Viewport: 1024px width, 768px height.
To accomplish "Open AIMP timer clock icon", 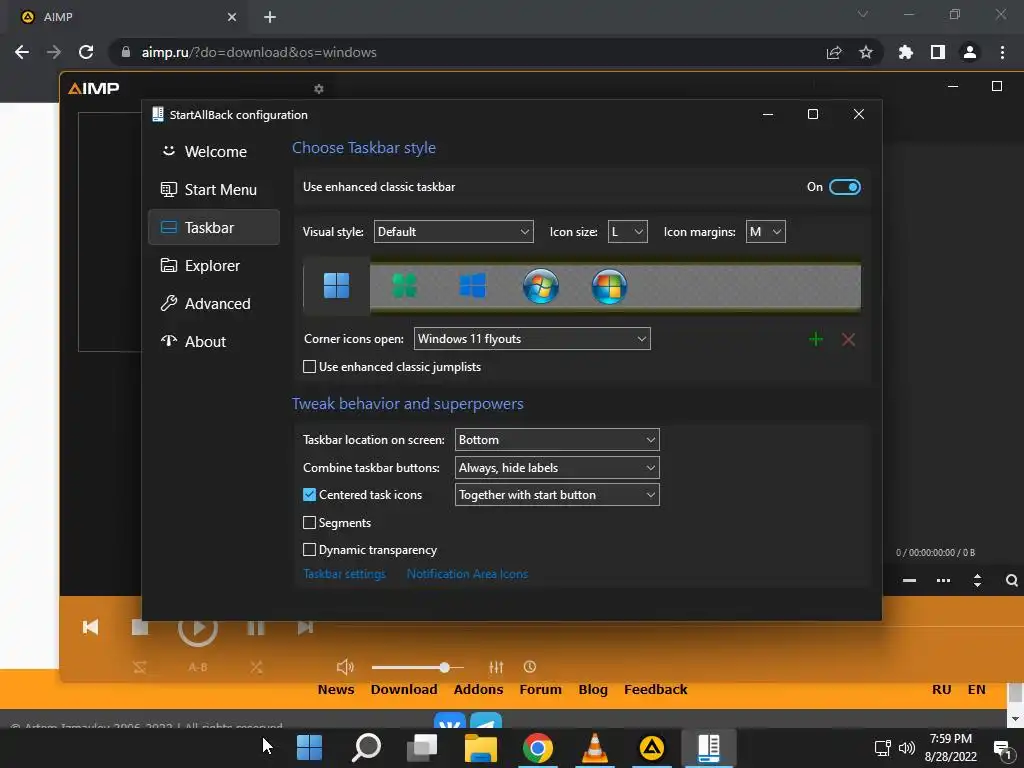I will pyautogui.click(x=530, y=667).
